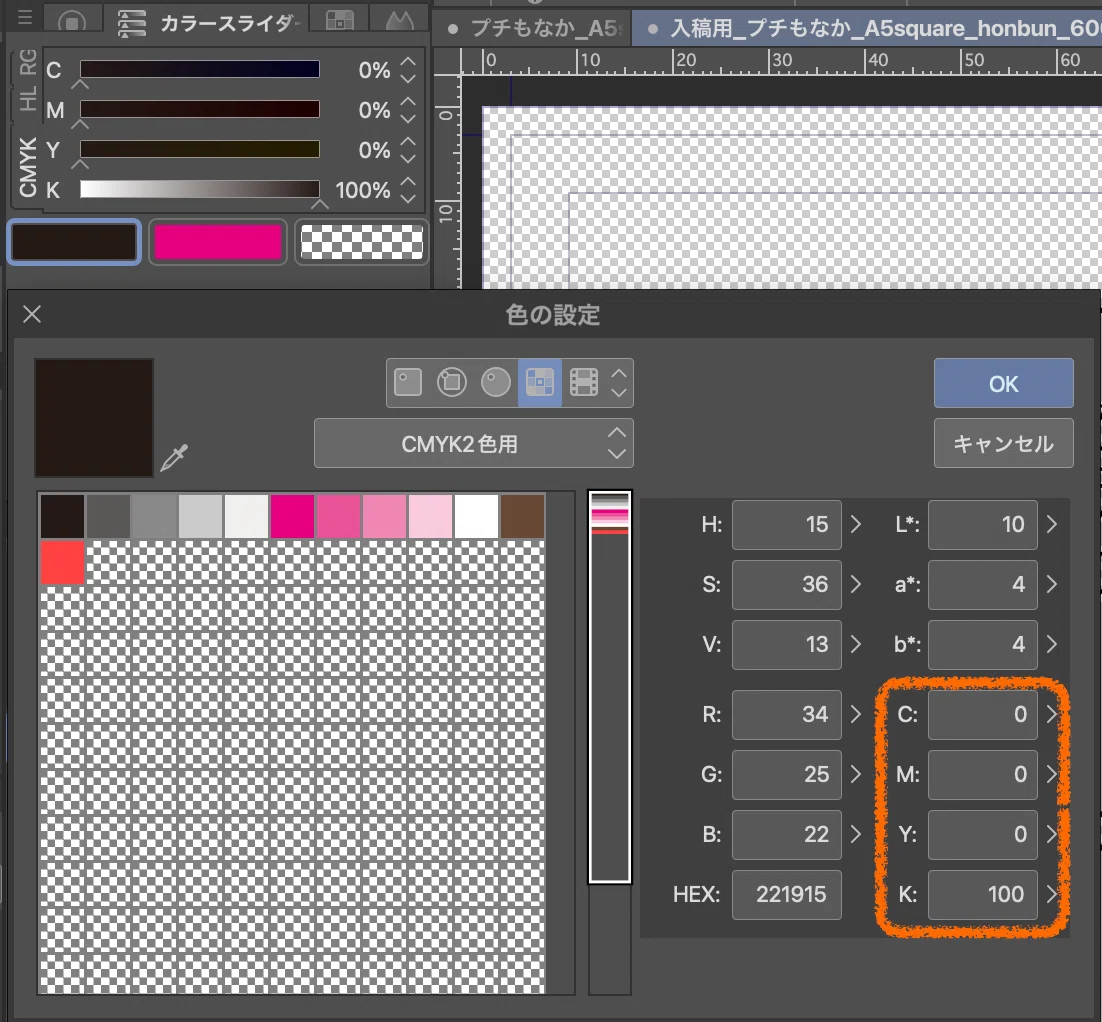
Task: Expand the arrow next to K value
Action: point(1051,894)
